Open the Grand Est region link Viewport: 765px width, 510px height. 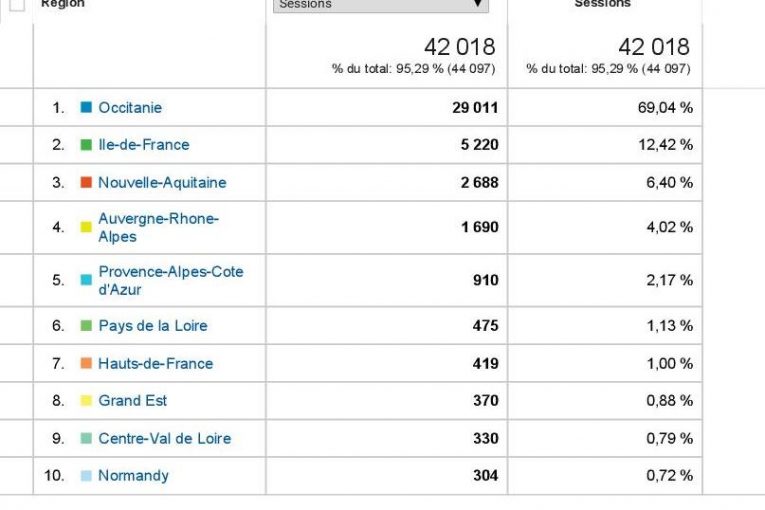[132, 400]
